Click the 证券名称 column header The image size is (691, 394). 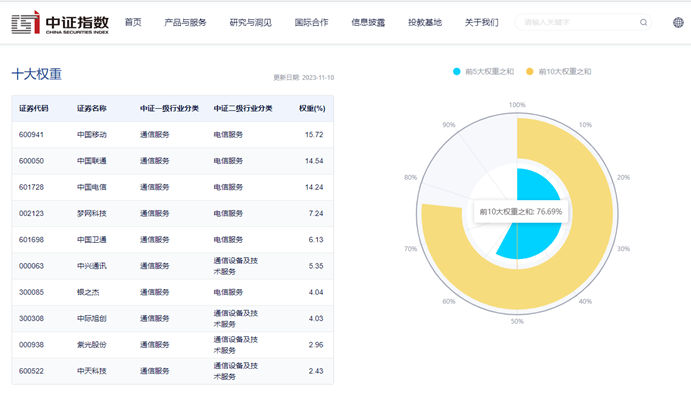[x=92, y=108]
